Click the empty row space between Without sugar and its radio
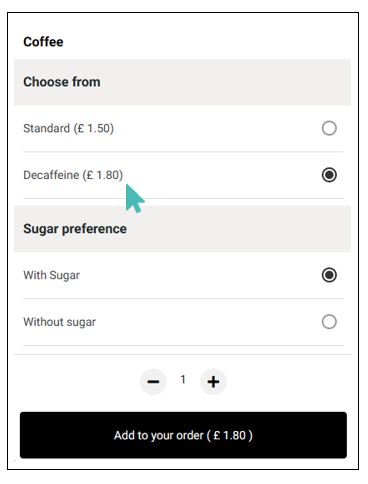The height and width of the screenshot is (484, 368). pyautogui.click(x=208, y=322)
